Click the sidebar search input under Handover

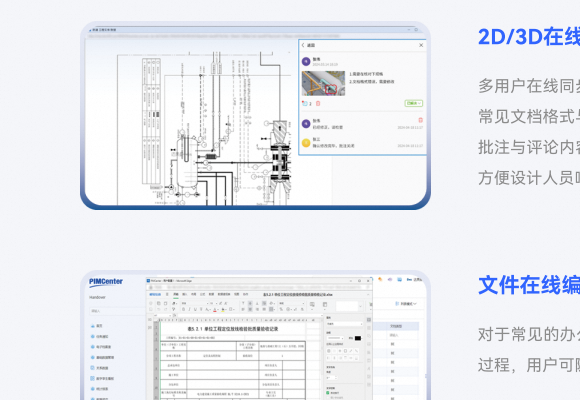[x=117, y=311]
